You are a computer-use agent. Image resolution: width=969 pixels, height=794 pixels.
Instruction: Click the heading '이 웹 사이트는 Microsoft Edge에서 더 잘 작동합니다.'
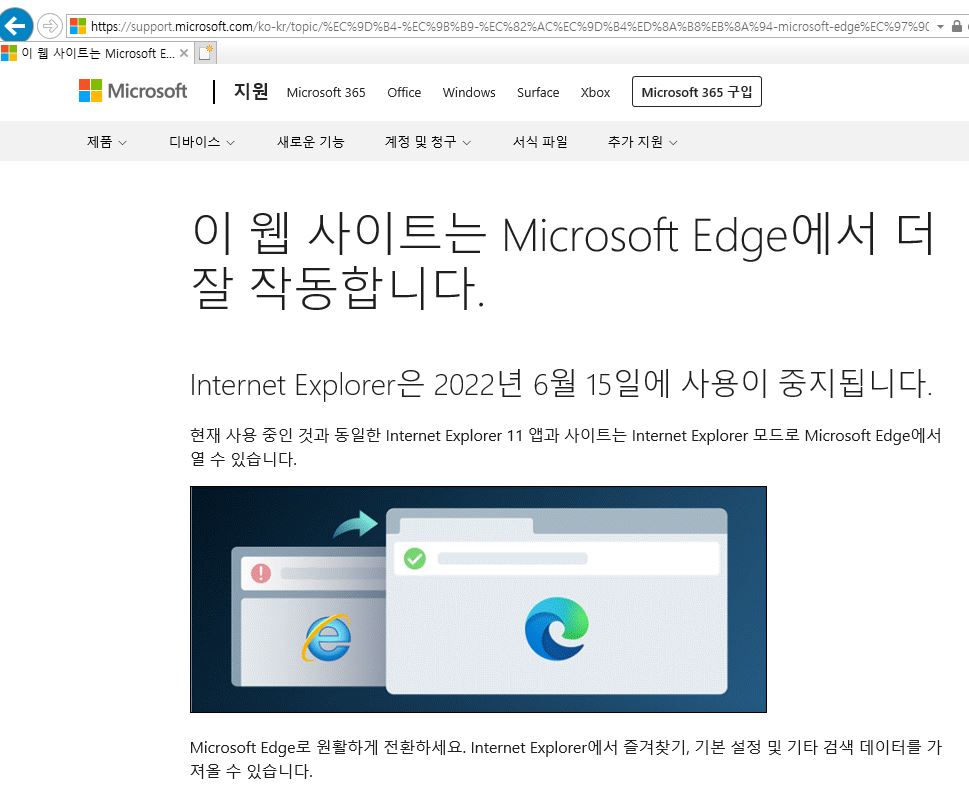coord(562,261)
